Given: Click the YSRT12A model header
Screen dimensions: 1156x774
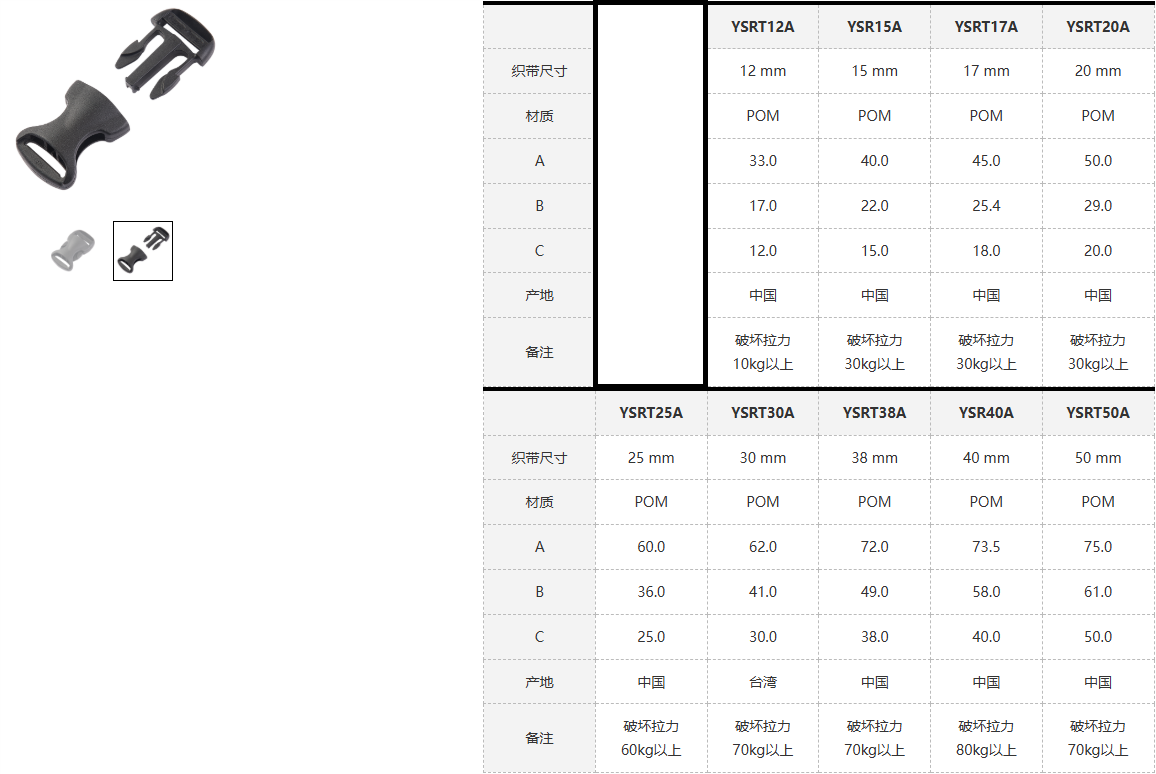Looking at the screenshot, I should [762, 27].
